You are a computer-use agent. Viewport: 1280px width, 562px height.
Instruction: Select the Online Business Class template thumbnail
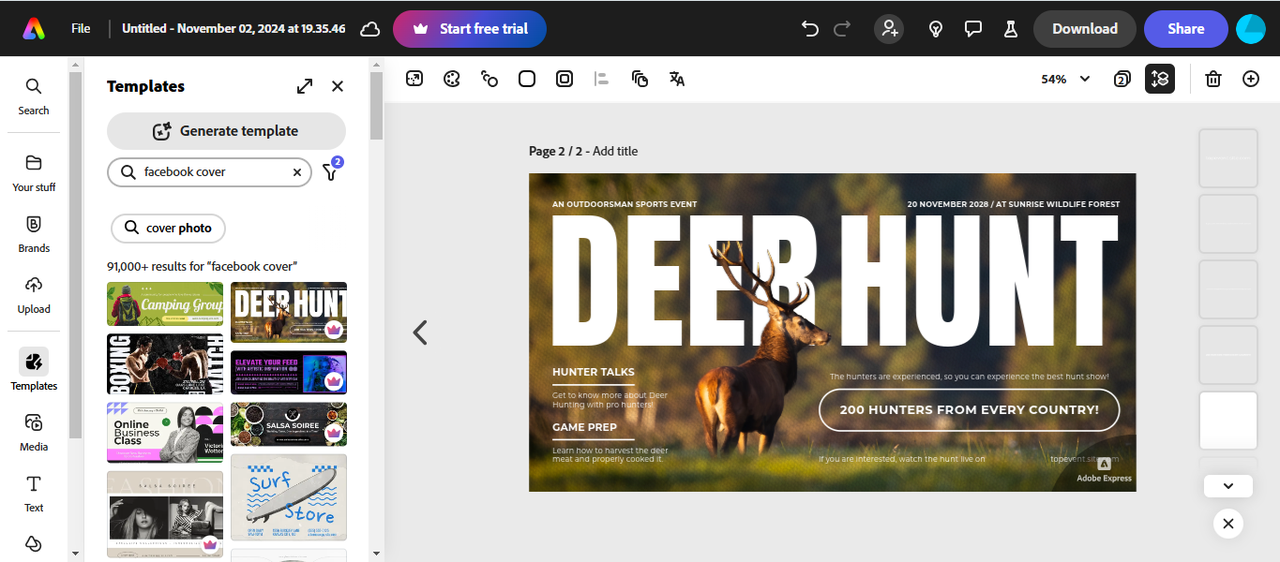point(165,432)
